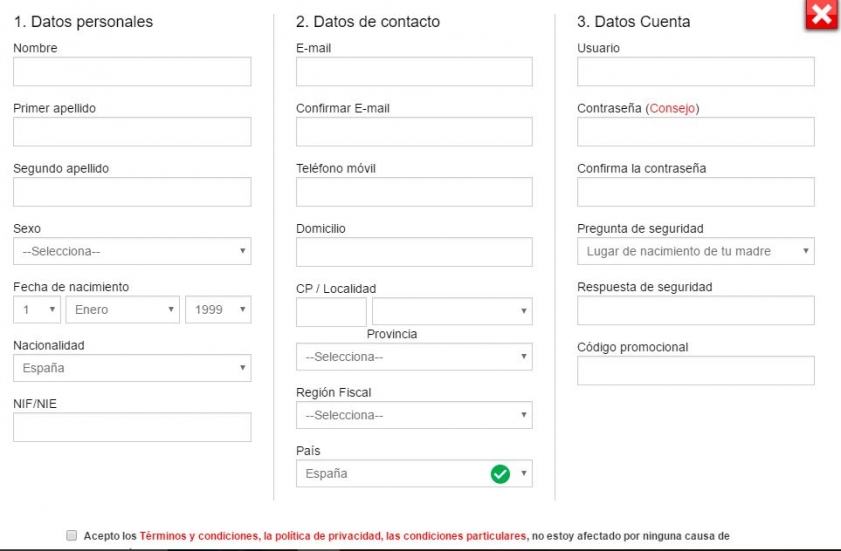Image resolution: width=841 pixels, height=551 pixels.
Task: Focus the Código promocional field
Action: click(696, 370)
